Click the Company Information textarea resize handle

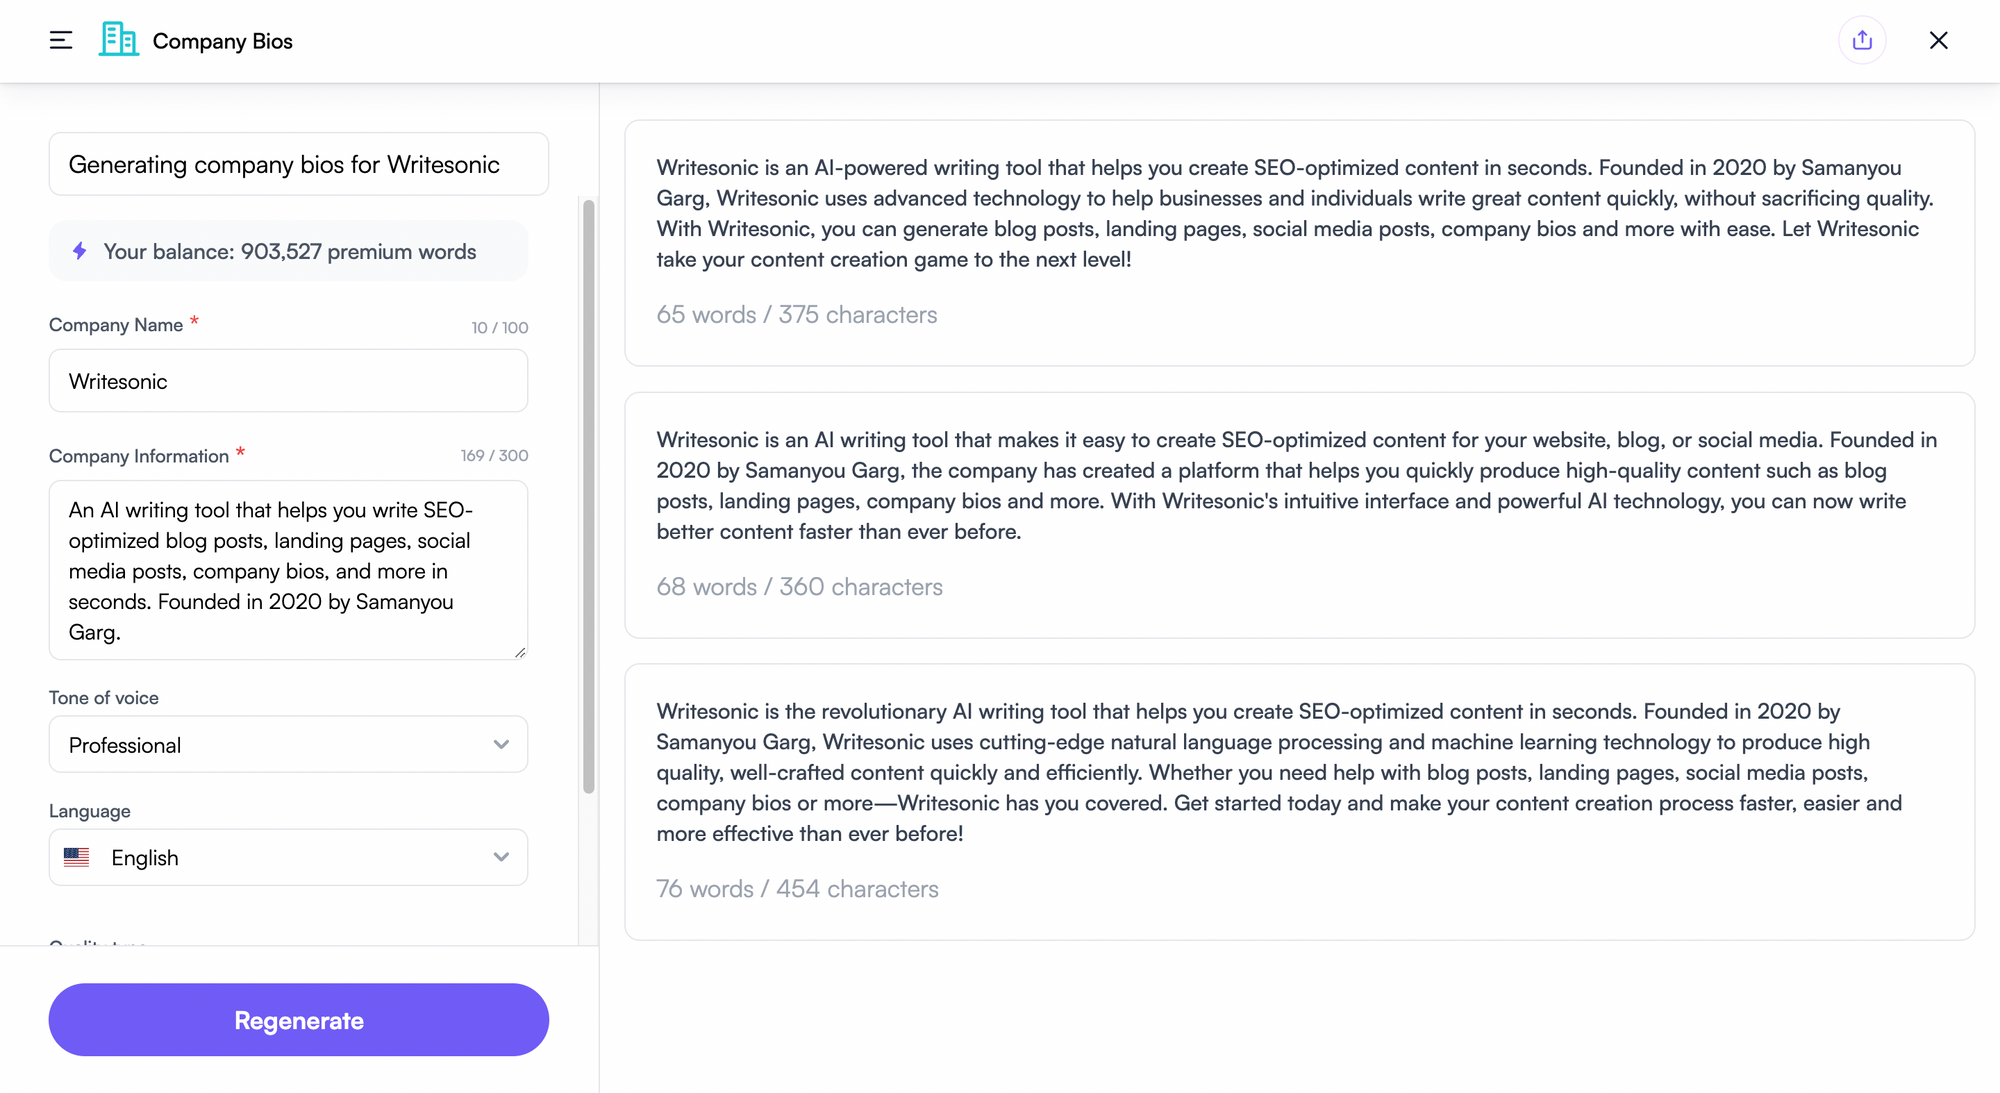point(520,652)
